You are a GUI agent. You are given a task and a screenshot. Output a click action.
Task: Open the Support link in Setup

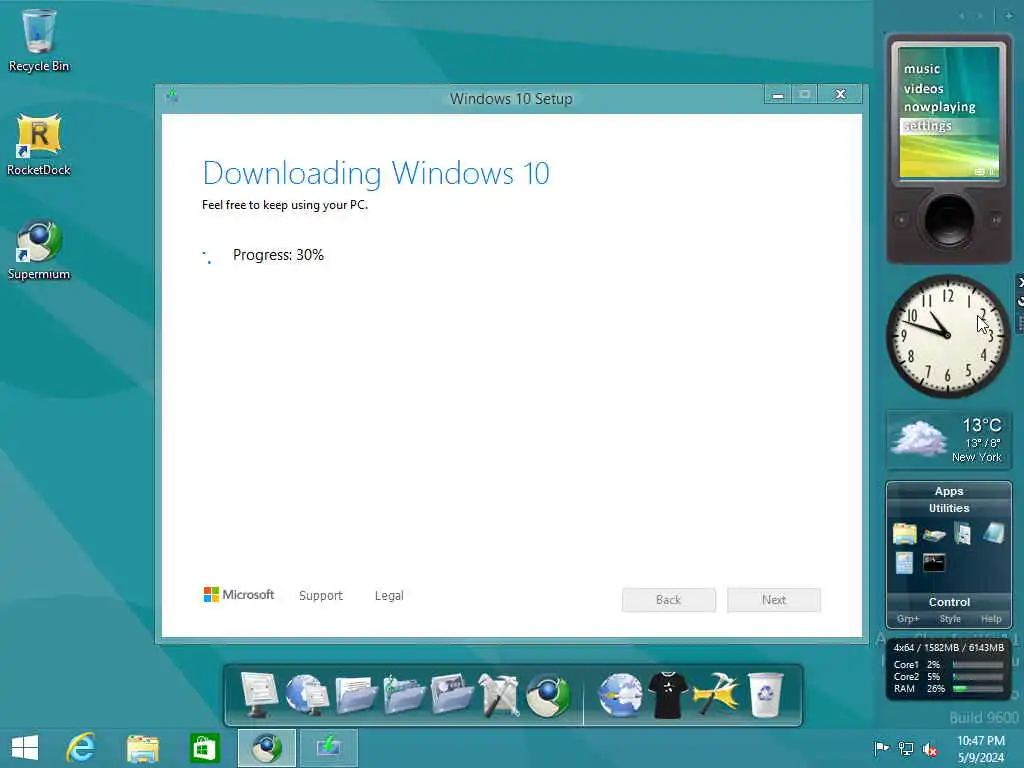[321, 596]
